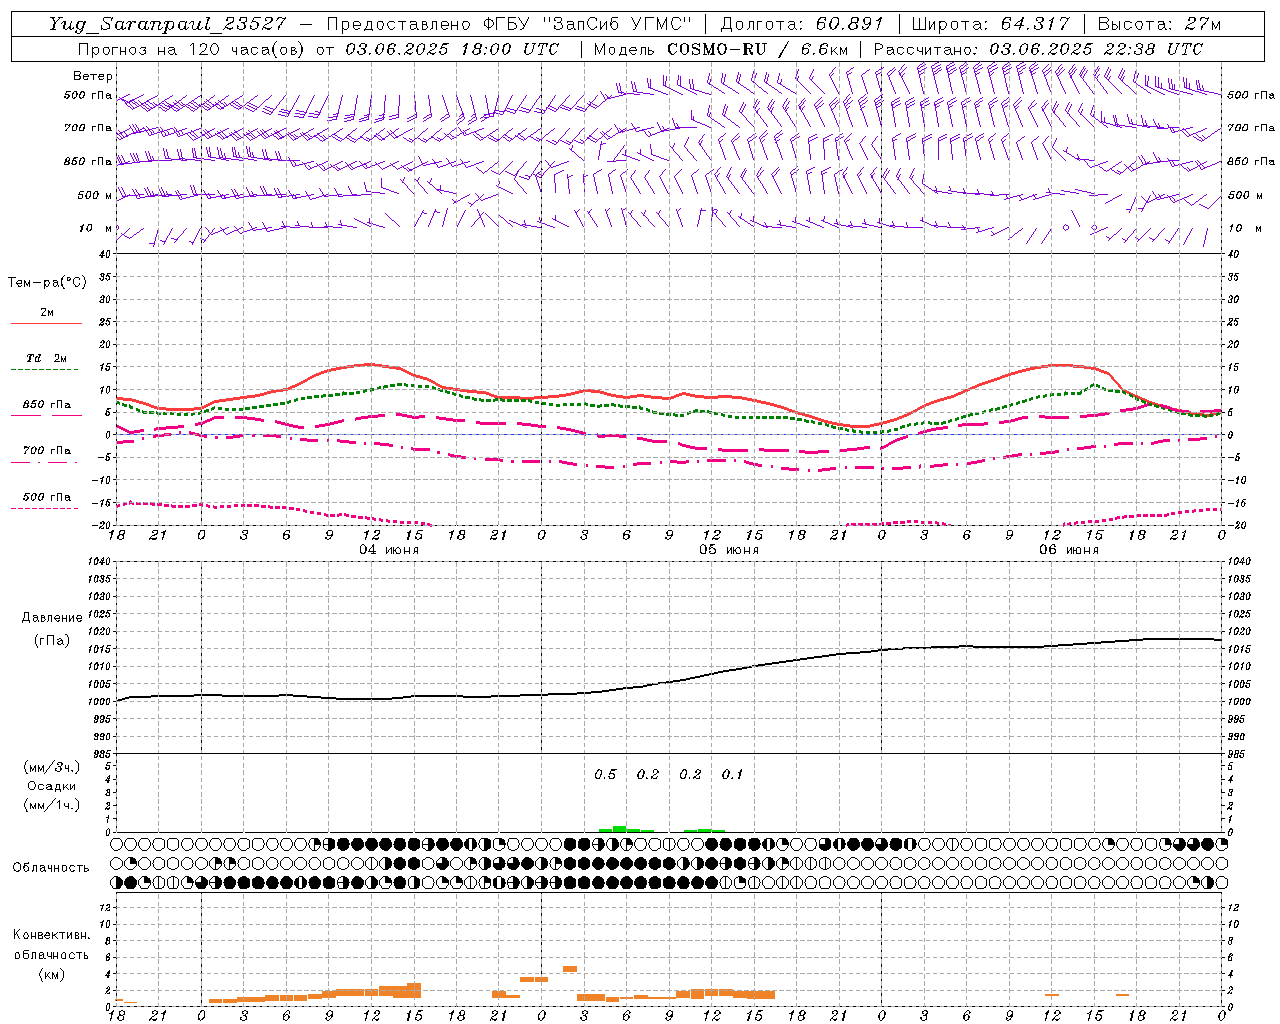Click the 0.5 precipitation amount value

(606, 775)
